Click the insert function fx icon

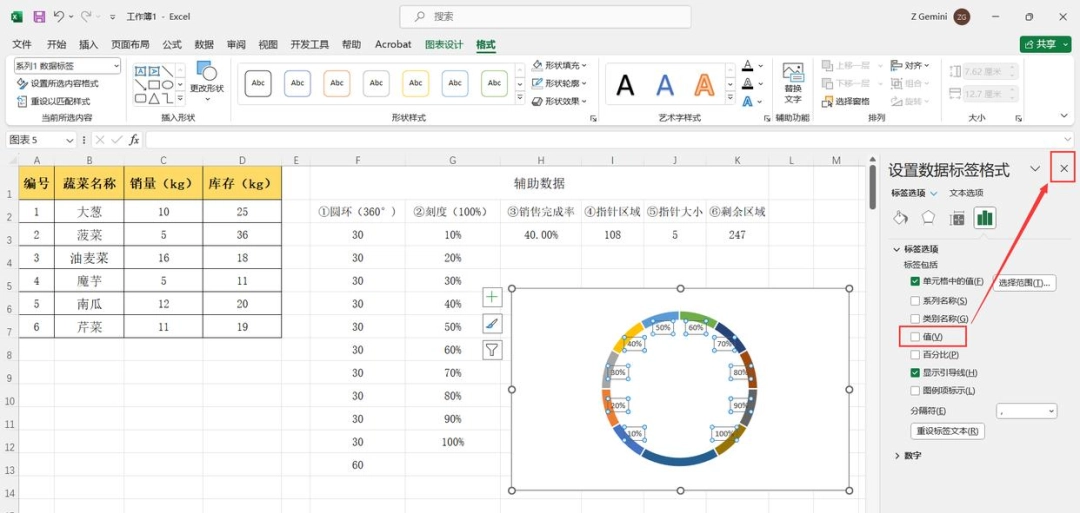(134, 140)
